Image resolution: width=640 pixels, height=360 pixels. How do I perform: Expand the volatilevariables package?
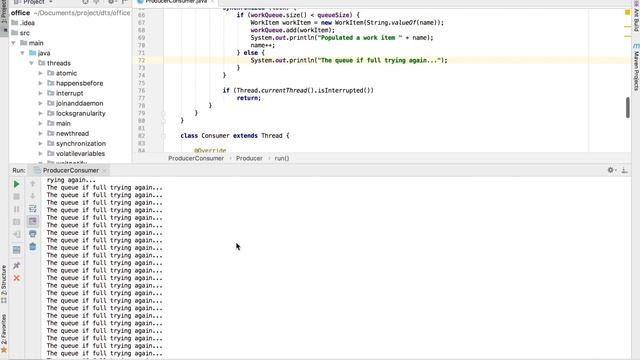[x=40, y=153]
